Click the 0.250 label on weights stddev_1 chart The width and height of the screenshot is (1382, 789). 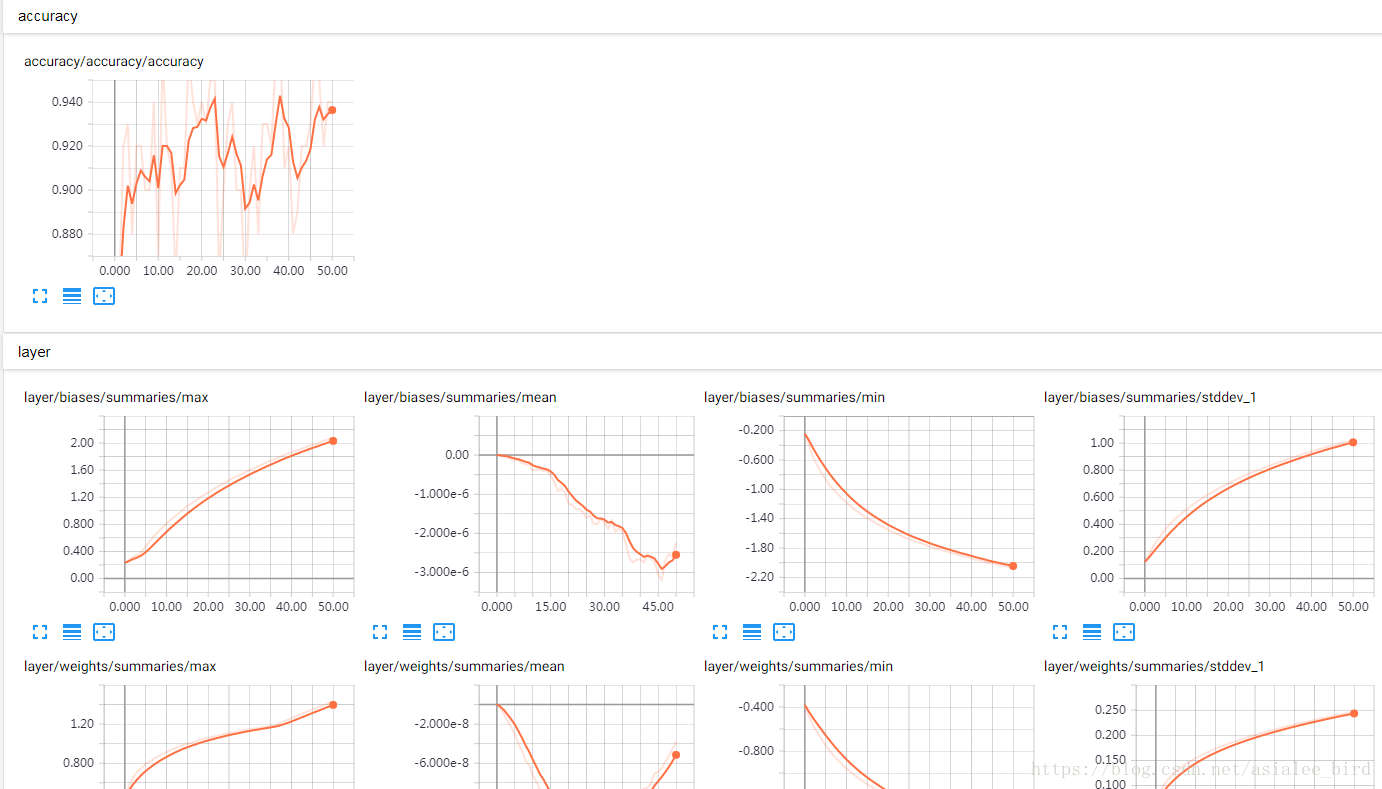[x=1108, y=710]
